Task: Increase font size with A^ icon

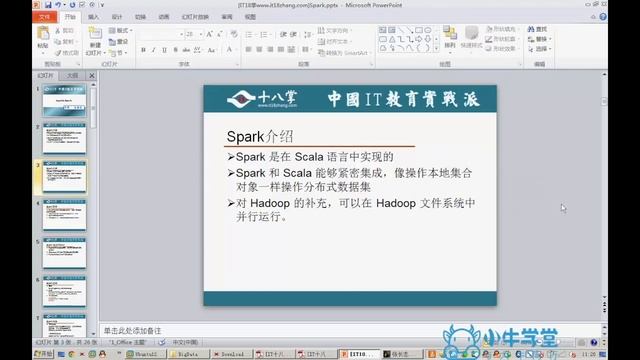Action: tap(209, 34)
